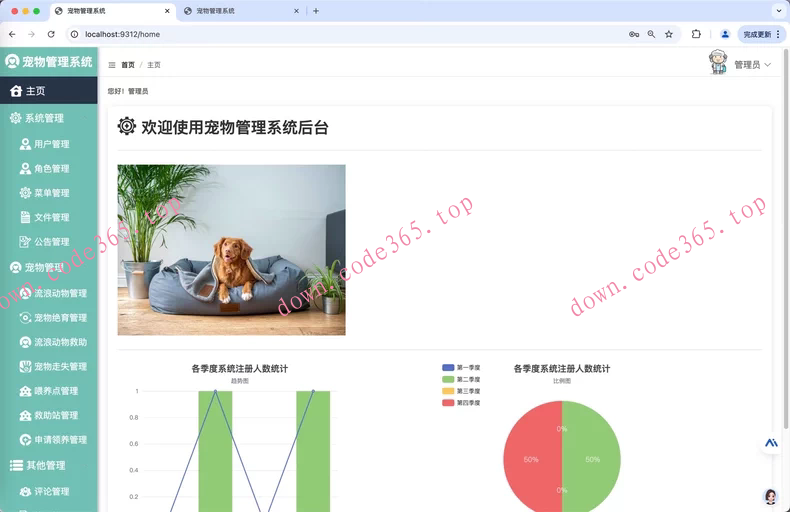Open 喂养点管理 in the sidebar
This screenshot has width=790, height=512.
[48, 391]
